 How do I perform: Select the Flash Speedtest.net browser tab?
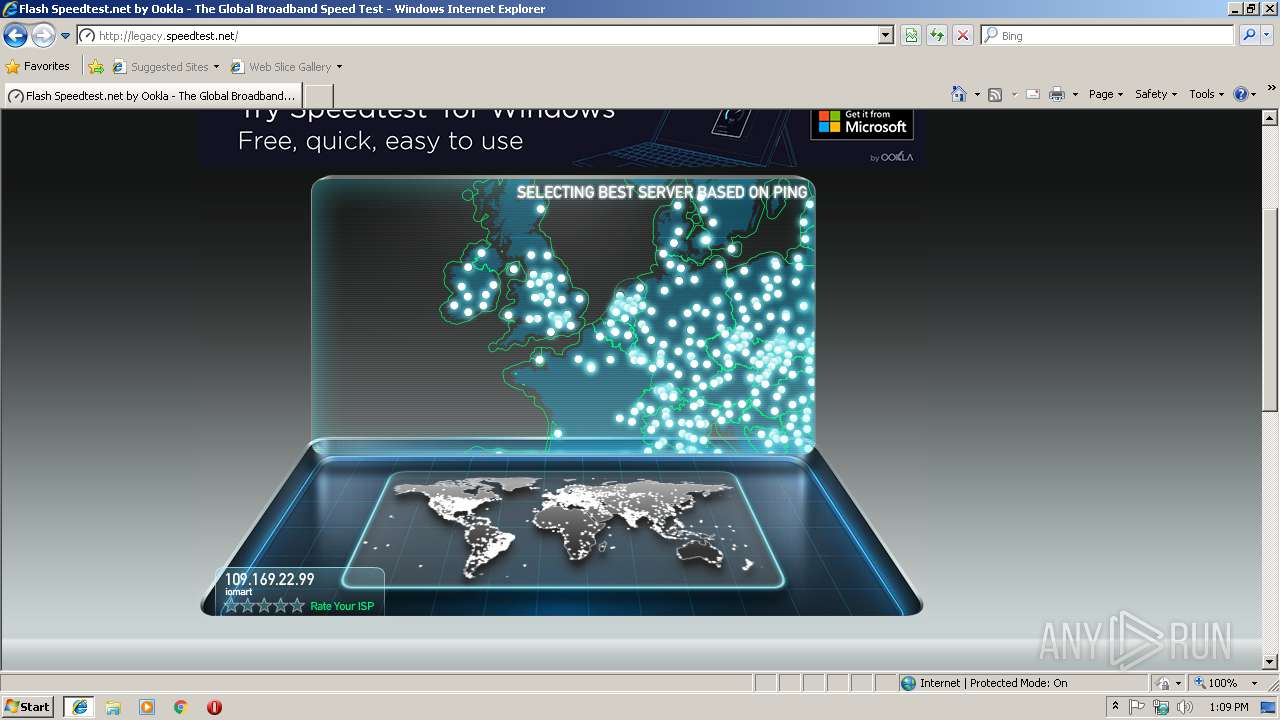tap(152, 96)
